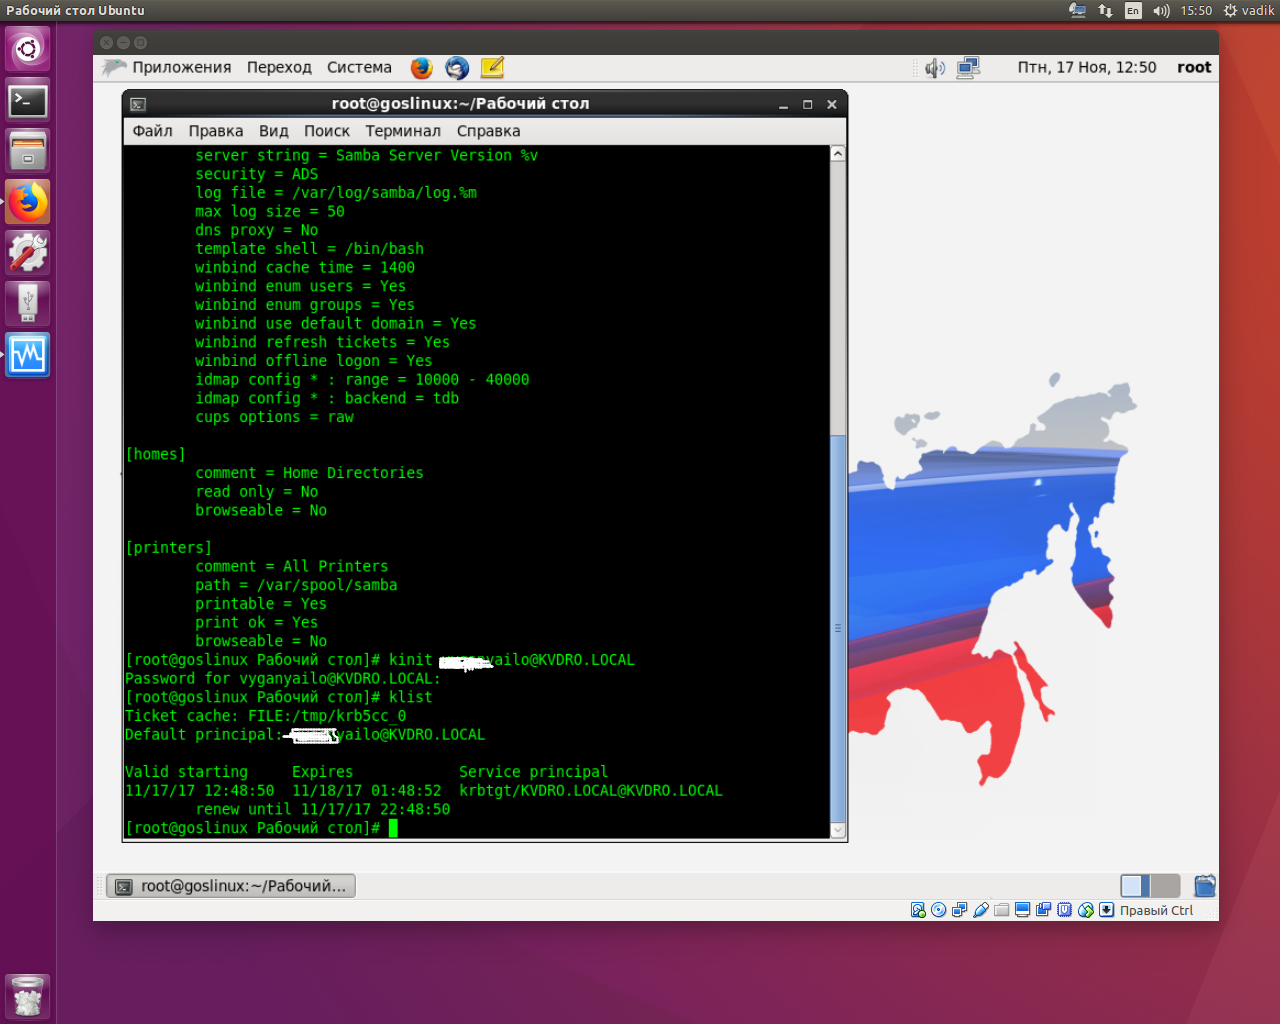Open Ubuntu session menu vadik
Image resolution: width=1280 pixels, height=1024 pixels.
click(x=1249, y=11)
